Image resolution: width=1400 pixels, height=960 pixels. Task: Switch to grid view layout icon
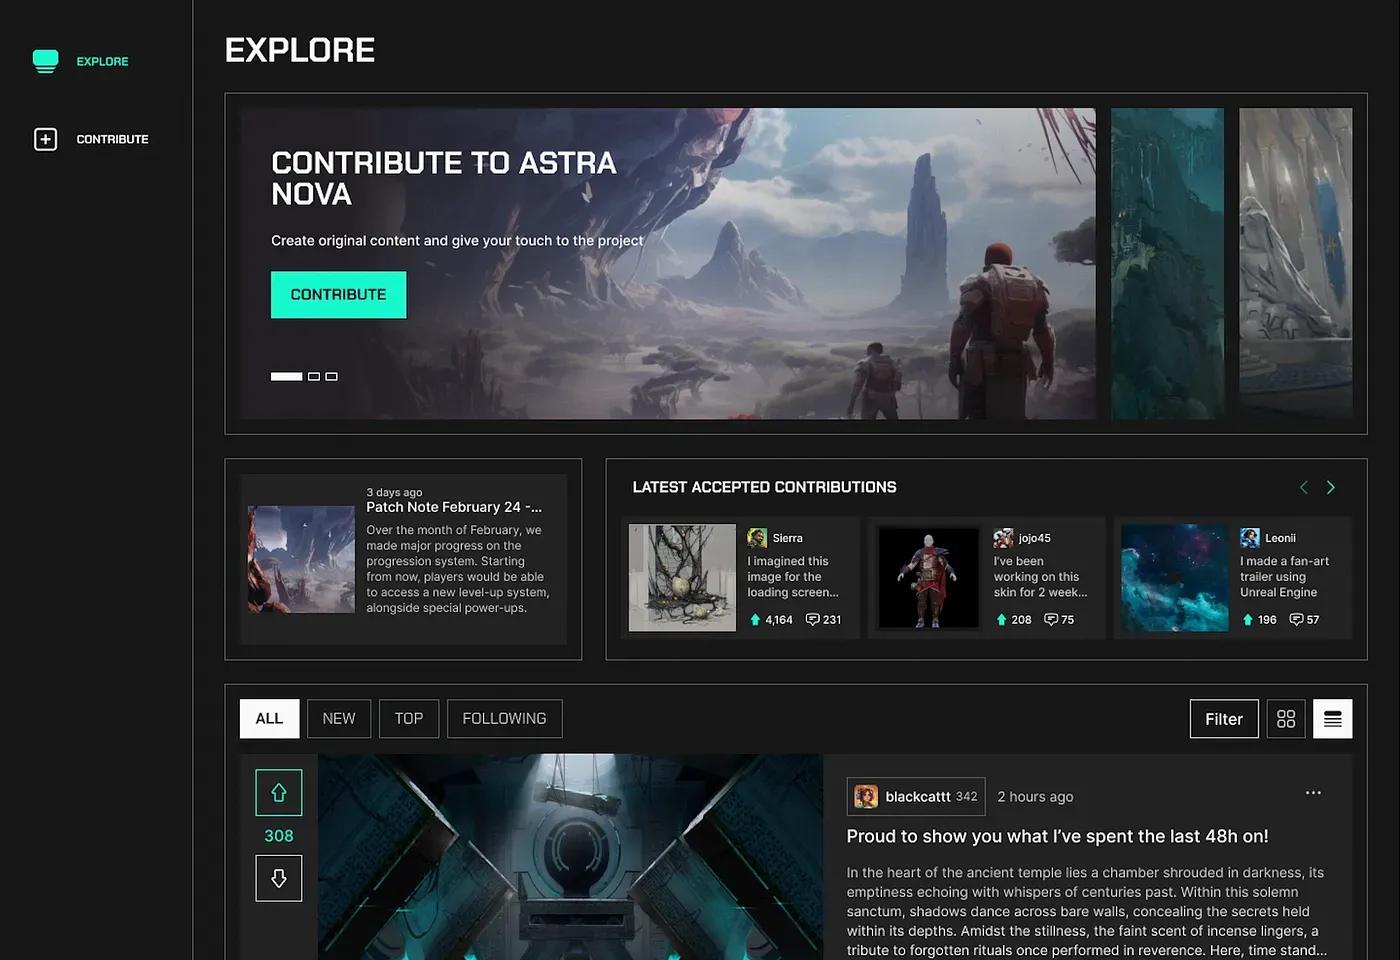[1286, 718]
